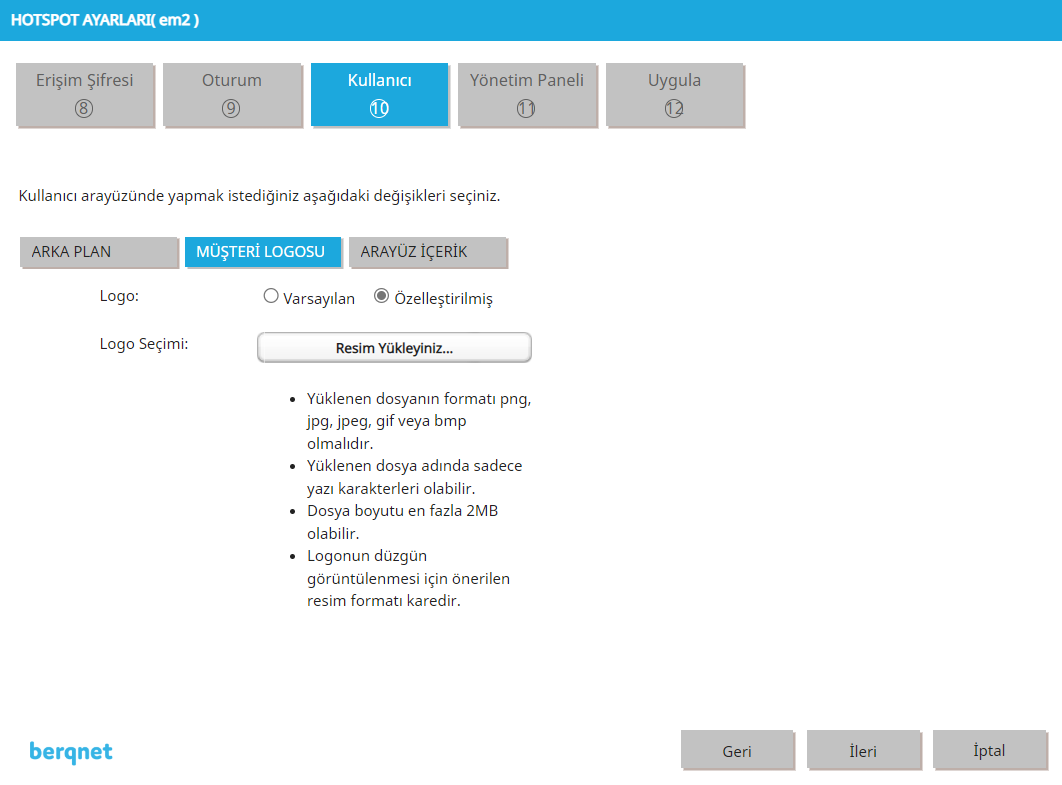Click the HOTSPOT AYARLARI( em2 ) title text
This screenshot has height=785, width=1062.
tap(105, 20)
